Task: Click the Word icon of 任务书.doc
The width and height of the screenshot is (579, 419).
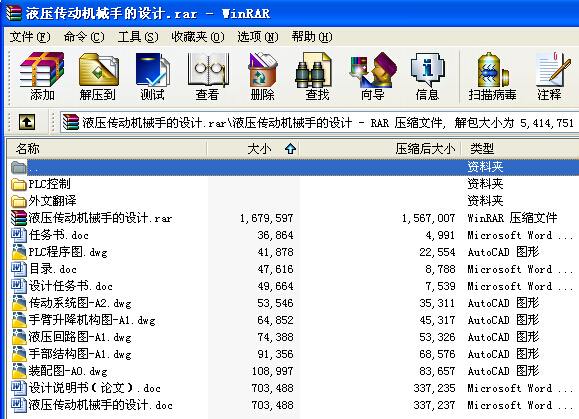Action: (x=18, y=235)
